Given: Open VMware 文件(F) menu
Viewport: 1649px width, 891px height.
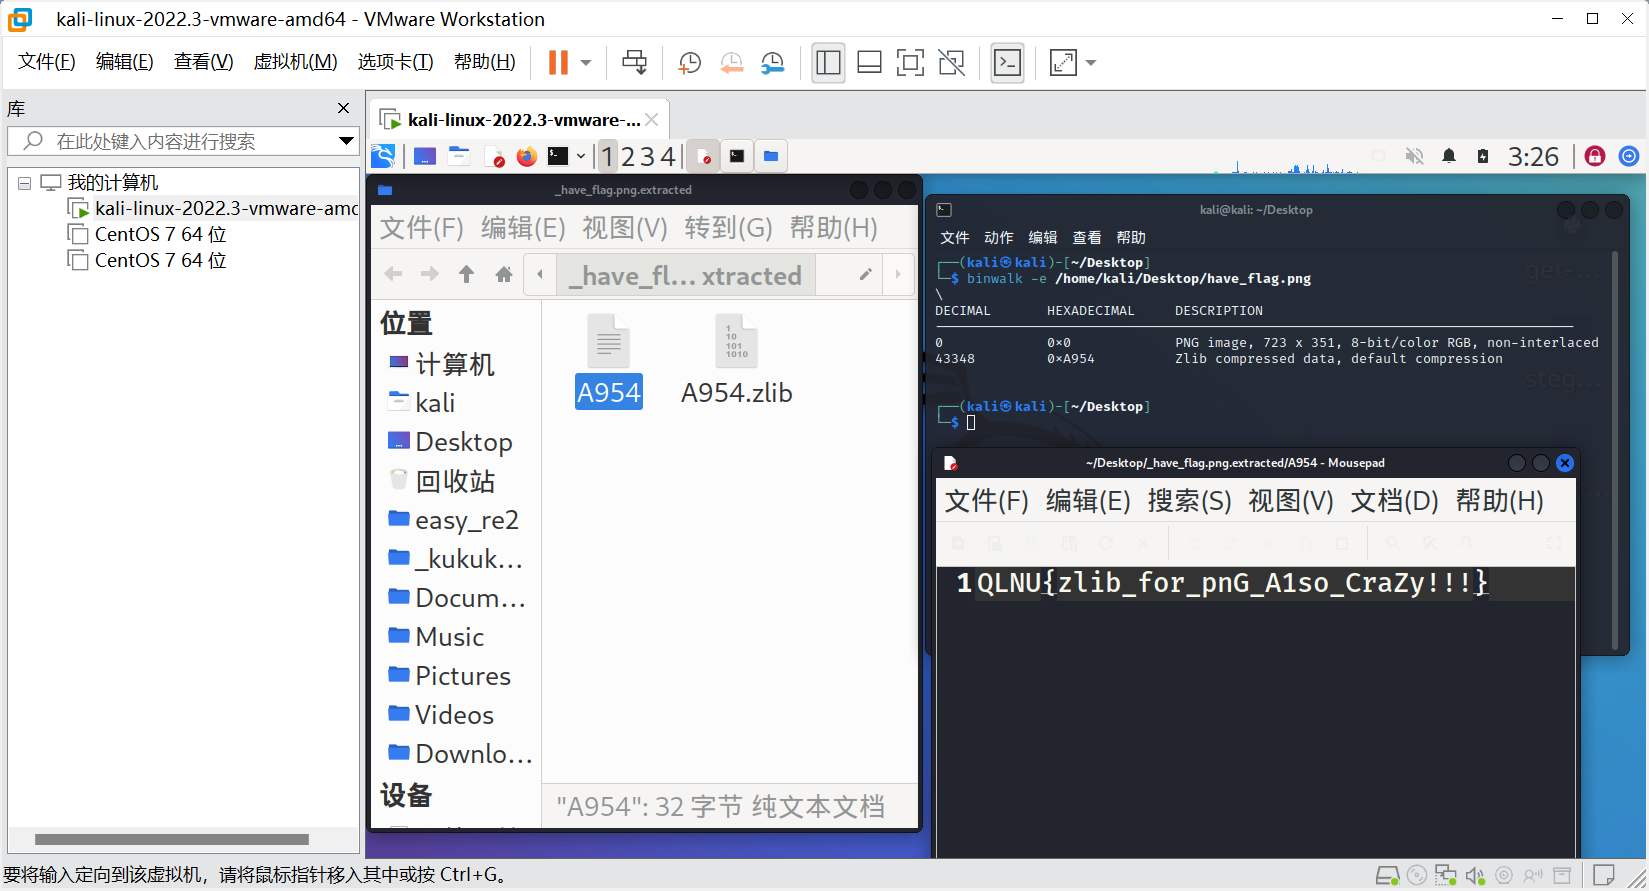Looking at the screenshot, I should pos(47,62).
